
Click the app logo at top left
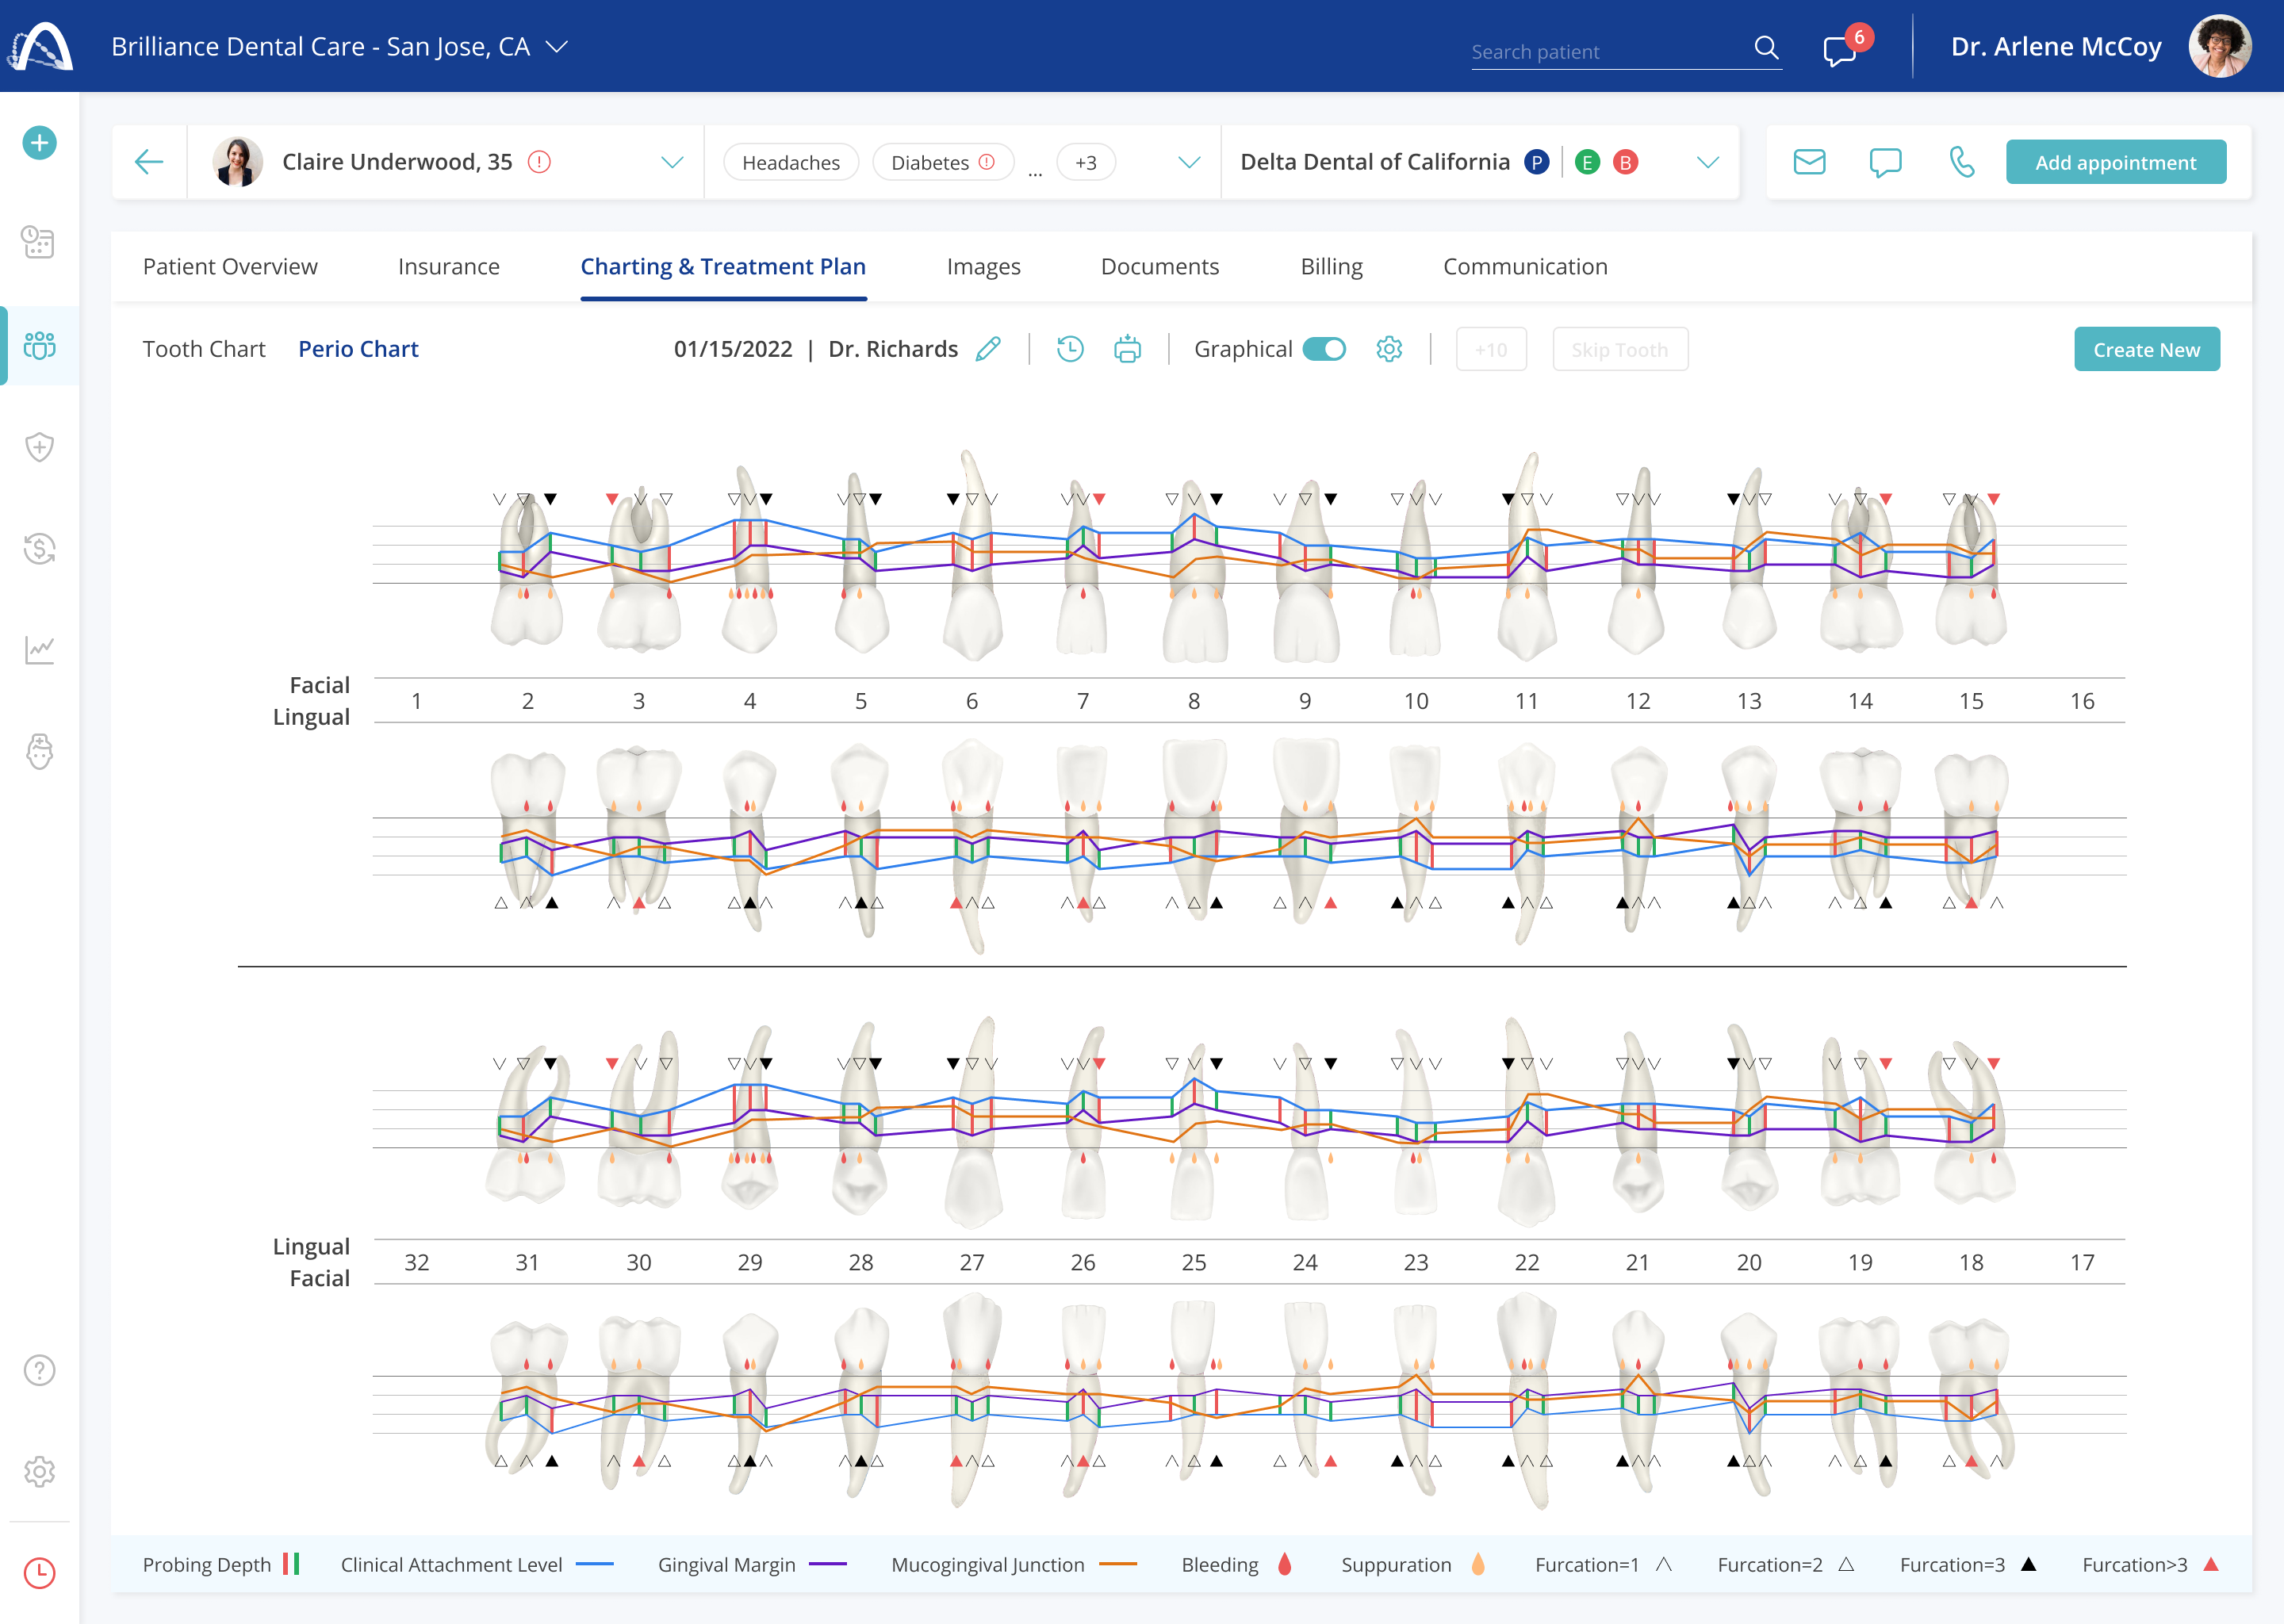(x=40, y=46)
